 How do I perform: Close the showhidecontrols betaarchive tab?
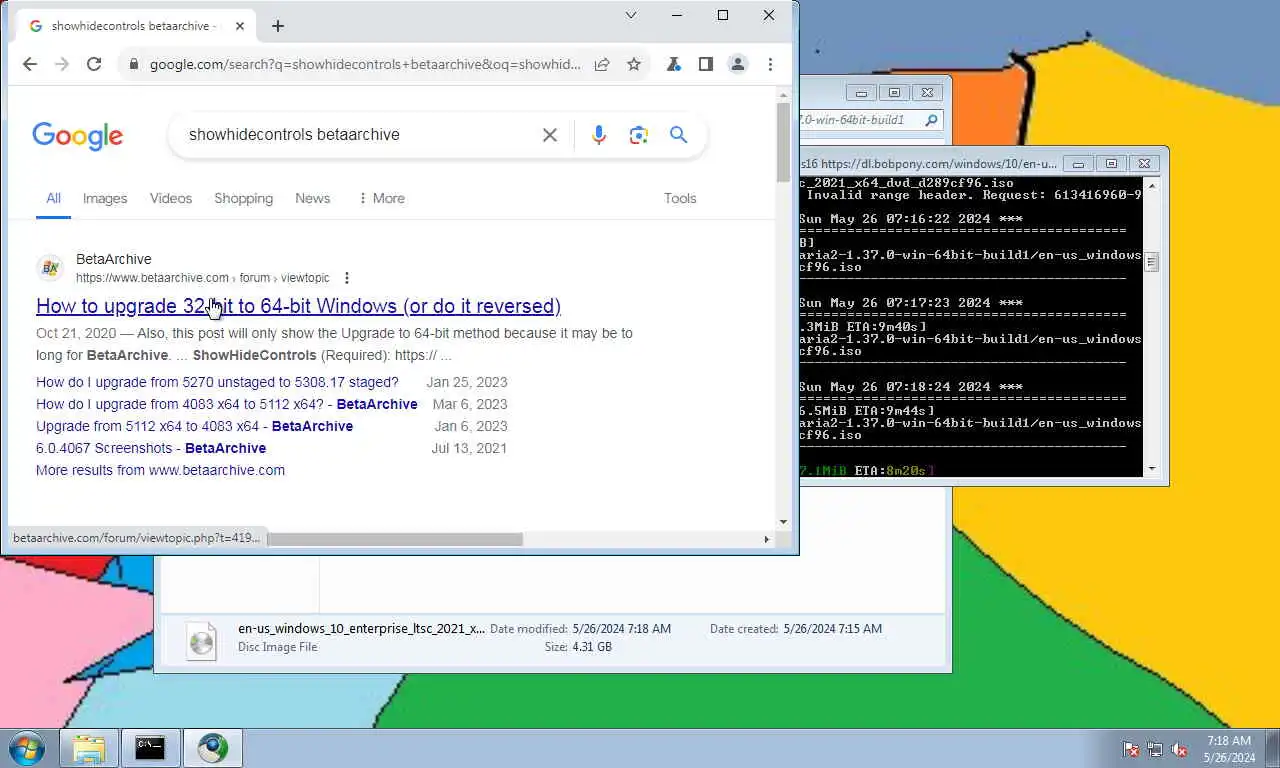tap(240, 26)
